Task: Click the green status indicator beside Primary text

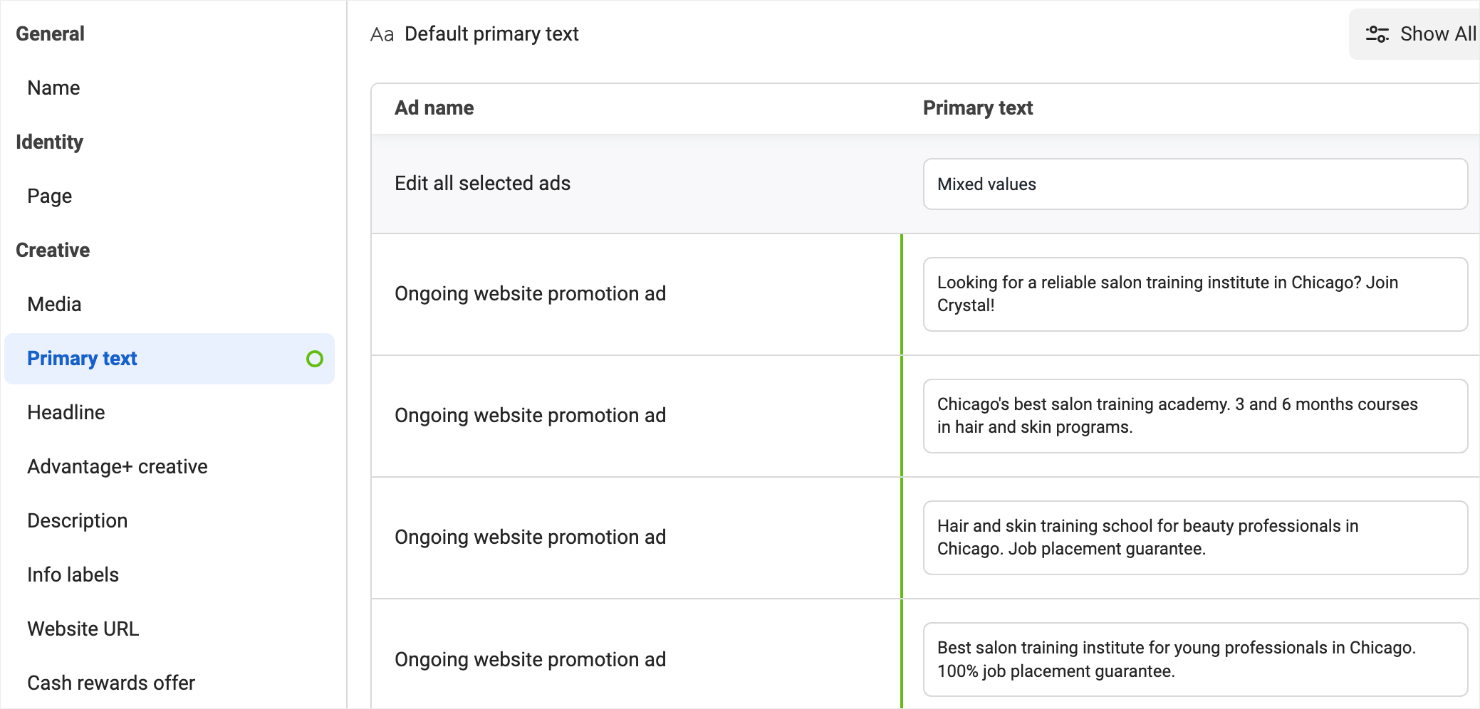Action: click(x=315, y=358)
